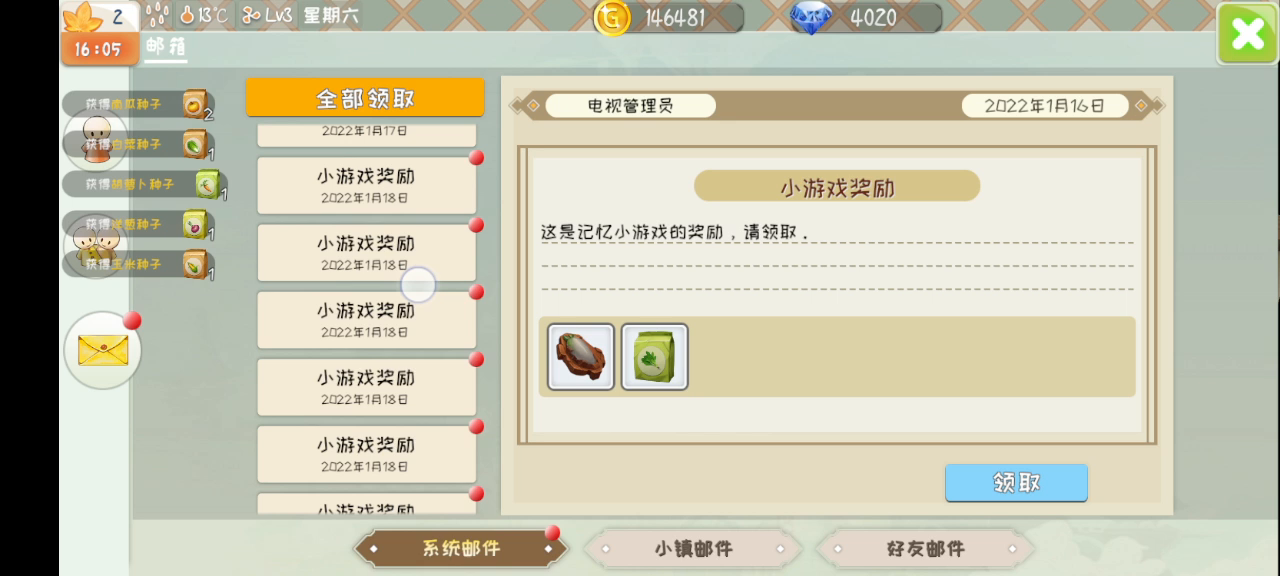Close the mailbox with green X
Screen dimensions: 1280x576
coord(1247,34)
